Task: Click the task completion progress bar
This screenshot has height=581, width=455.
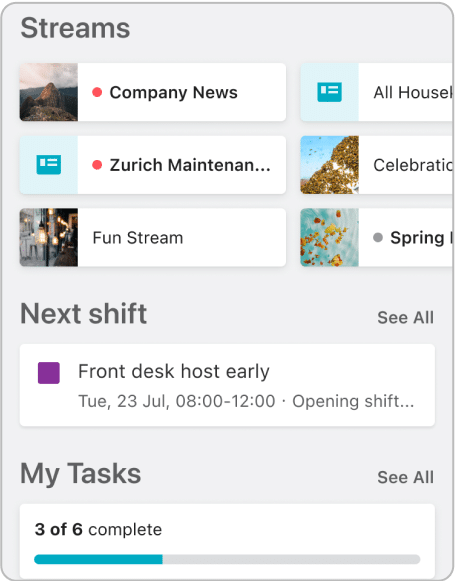Action: coord(227,559)
